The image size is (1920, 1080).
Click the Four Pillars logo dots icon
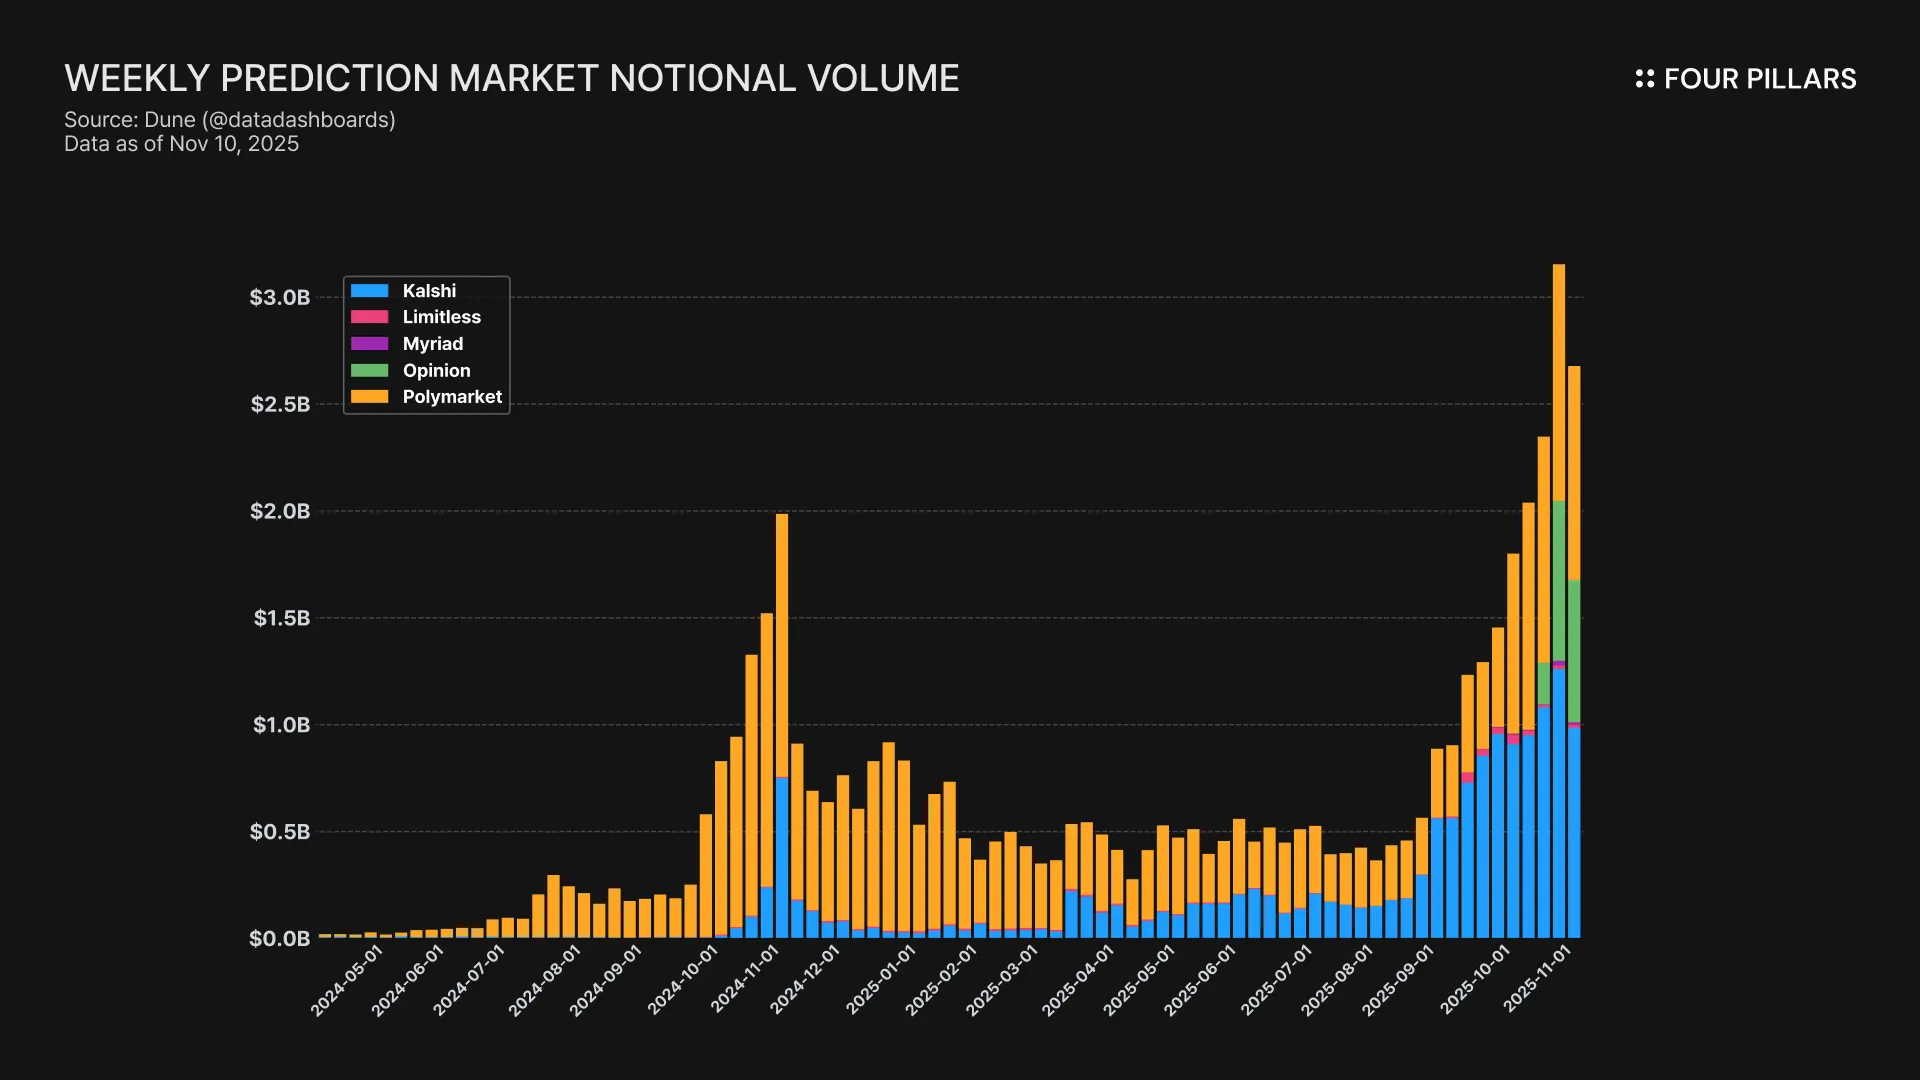click(x=1644, y=79)
